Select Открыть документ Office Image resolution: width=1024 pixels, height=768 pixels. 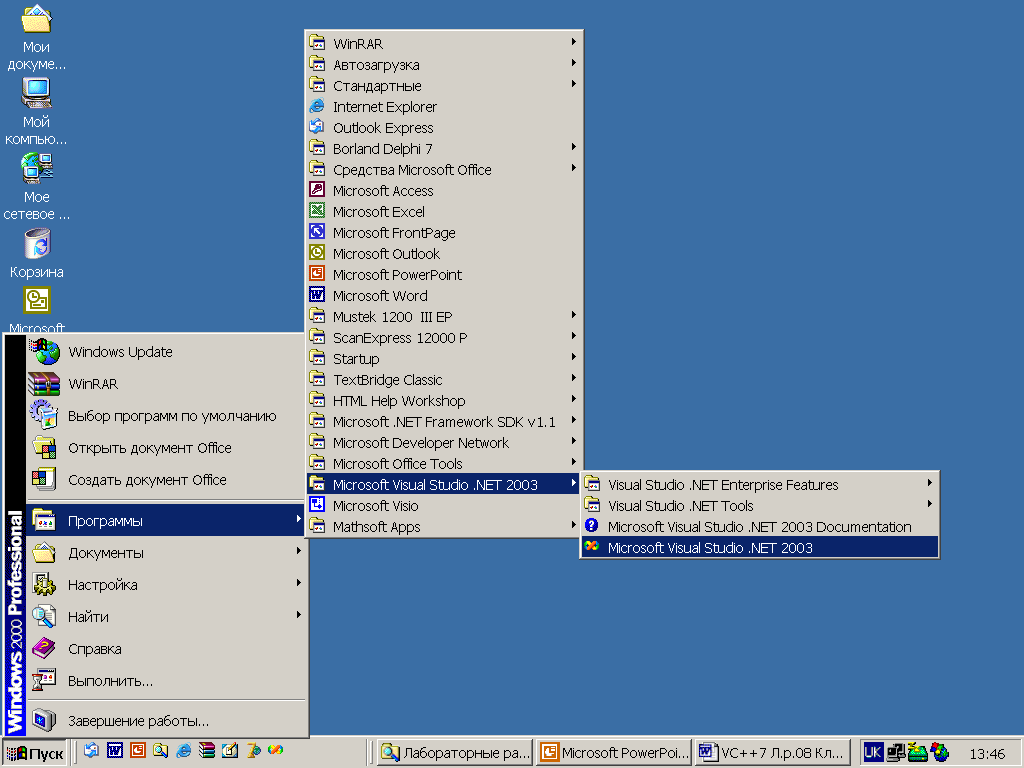click(x=166, y=447)
